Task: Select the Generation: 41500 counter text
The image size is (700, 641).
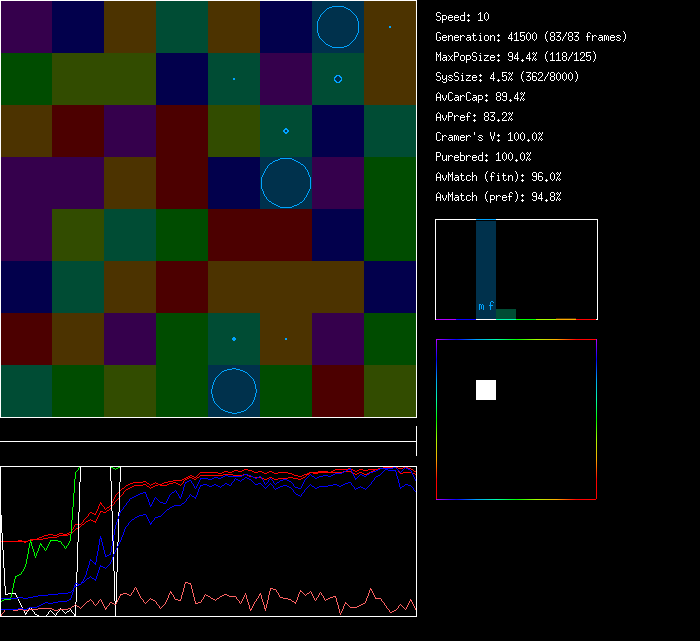Action: pos(531,37)
